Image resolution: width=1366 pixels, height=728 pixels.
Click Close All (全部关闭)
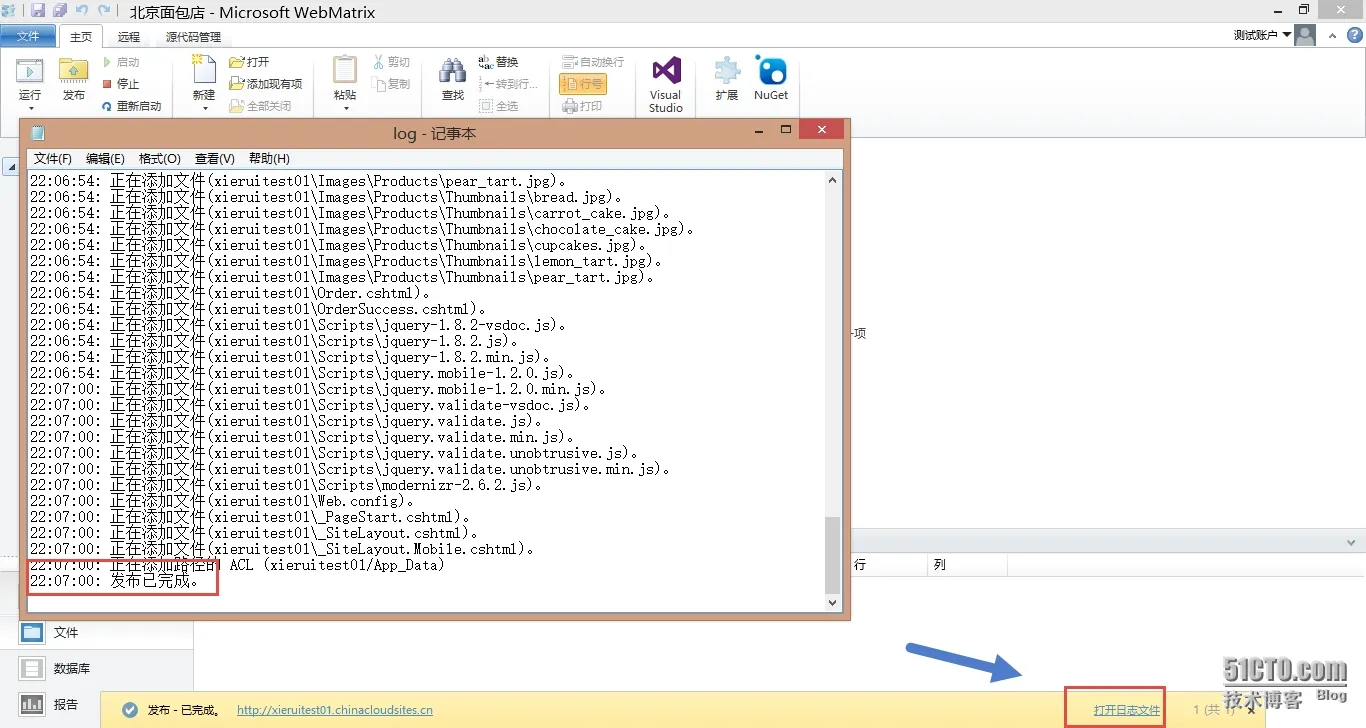tap(261, 106)
